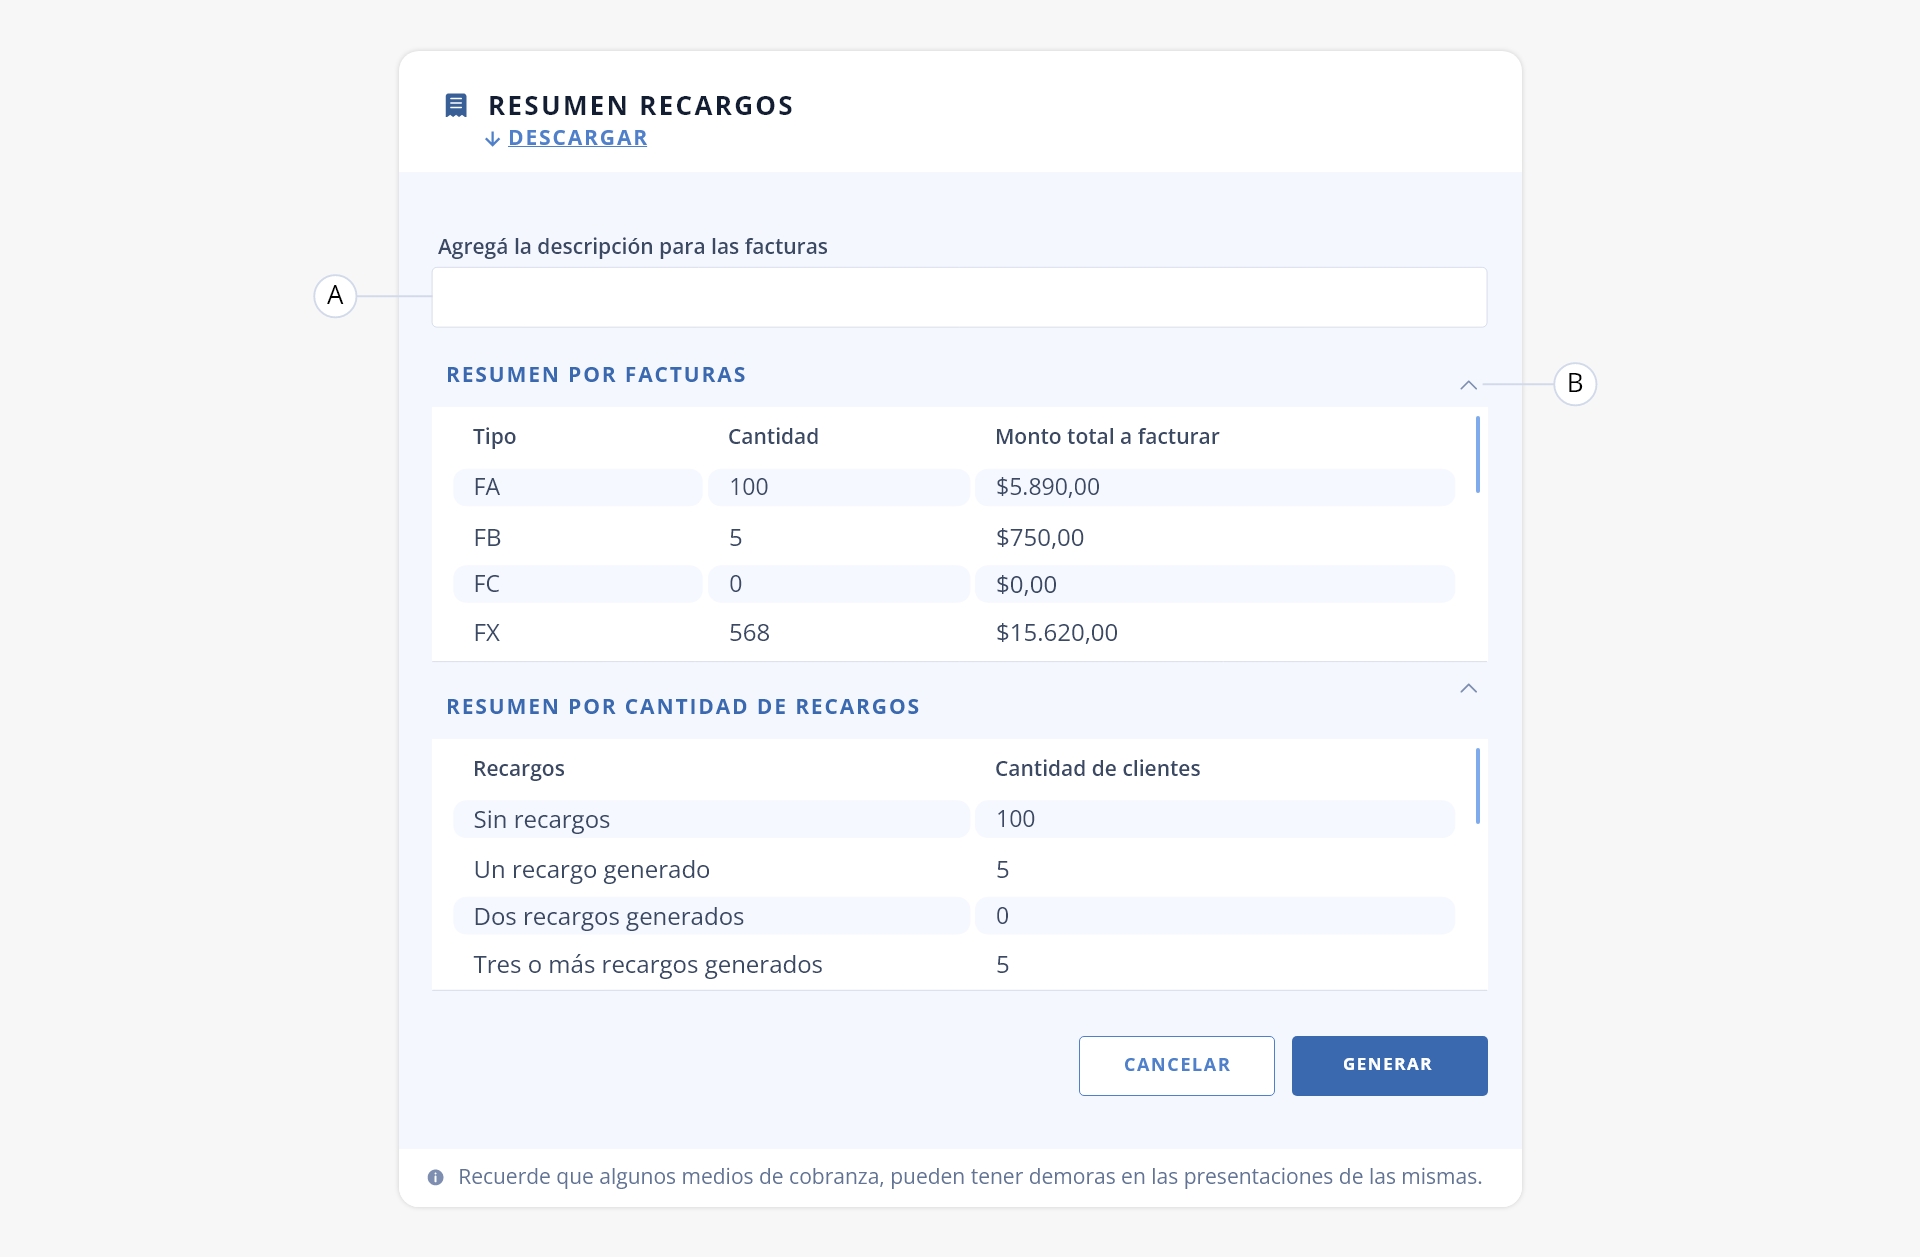
Task: Select the FA type cell
Action: (578, 487)
